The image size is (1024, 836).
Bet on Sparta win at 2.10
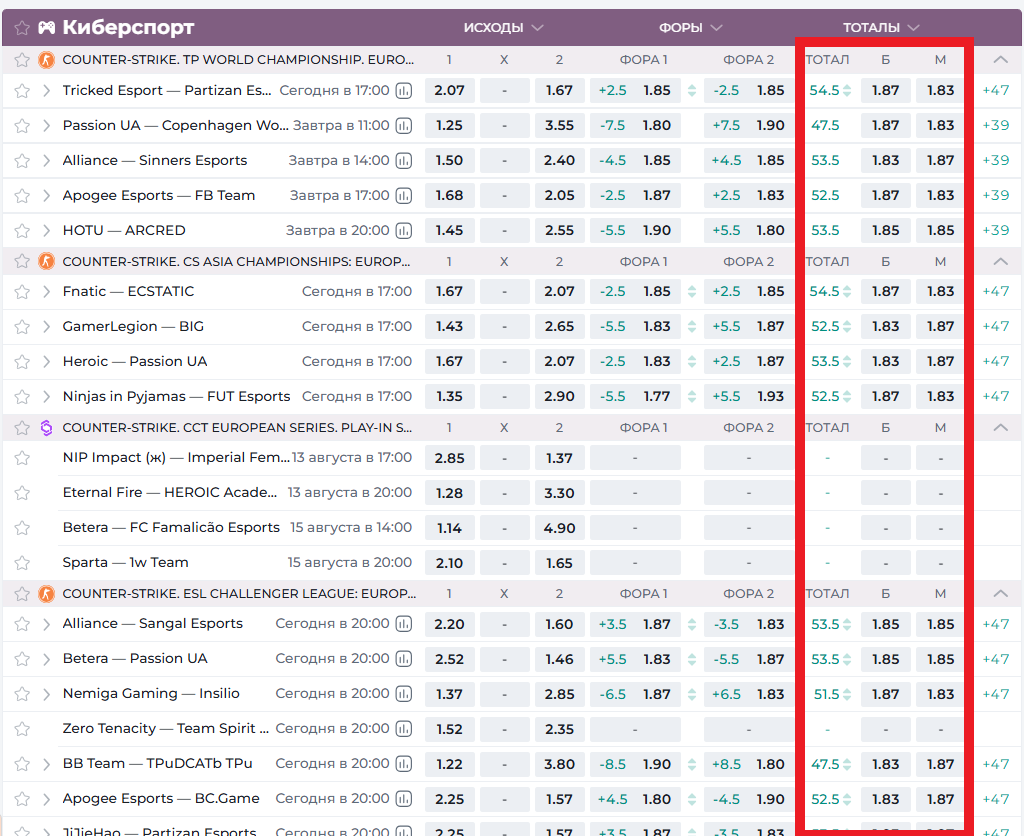tap(449, 562)
